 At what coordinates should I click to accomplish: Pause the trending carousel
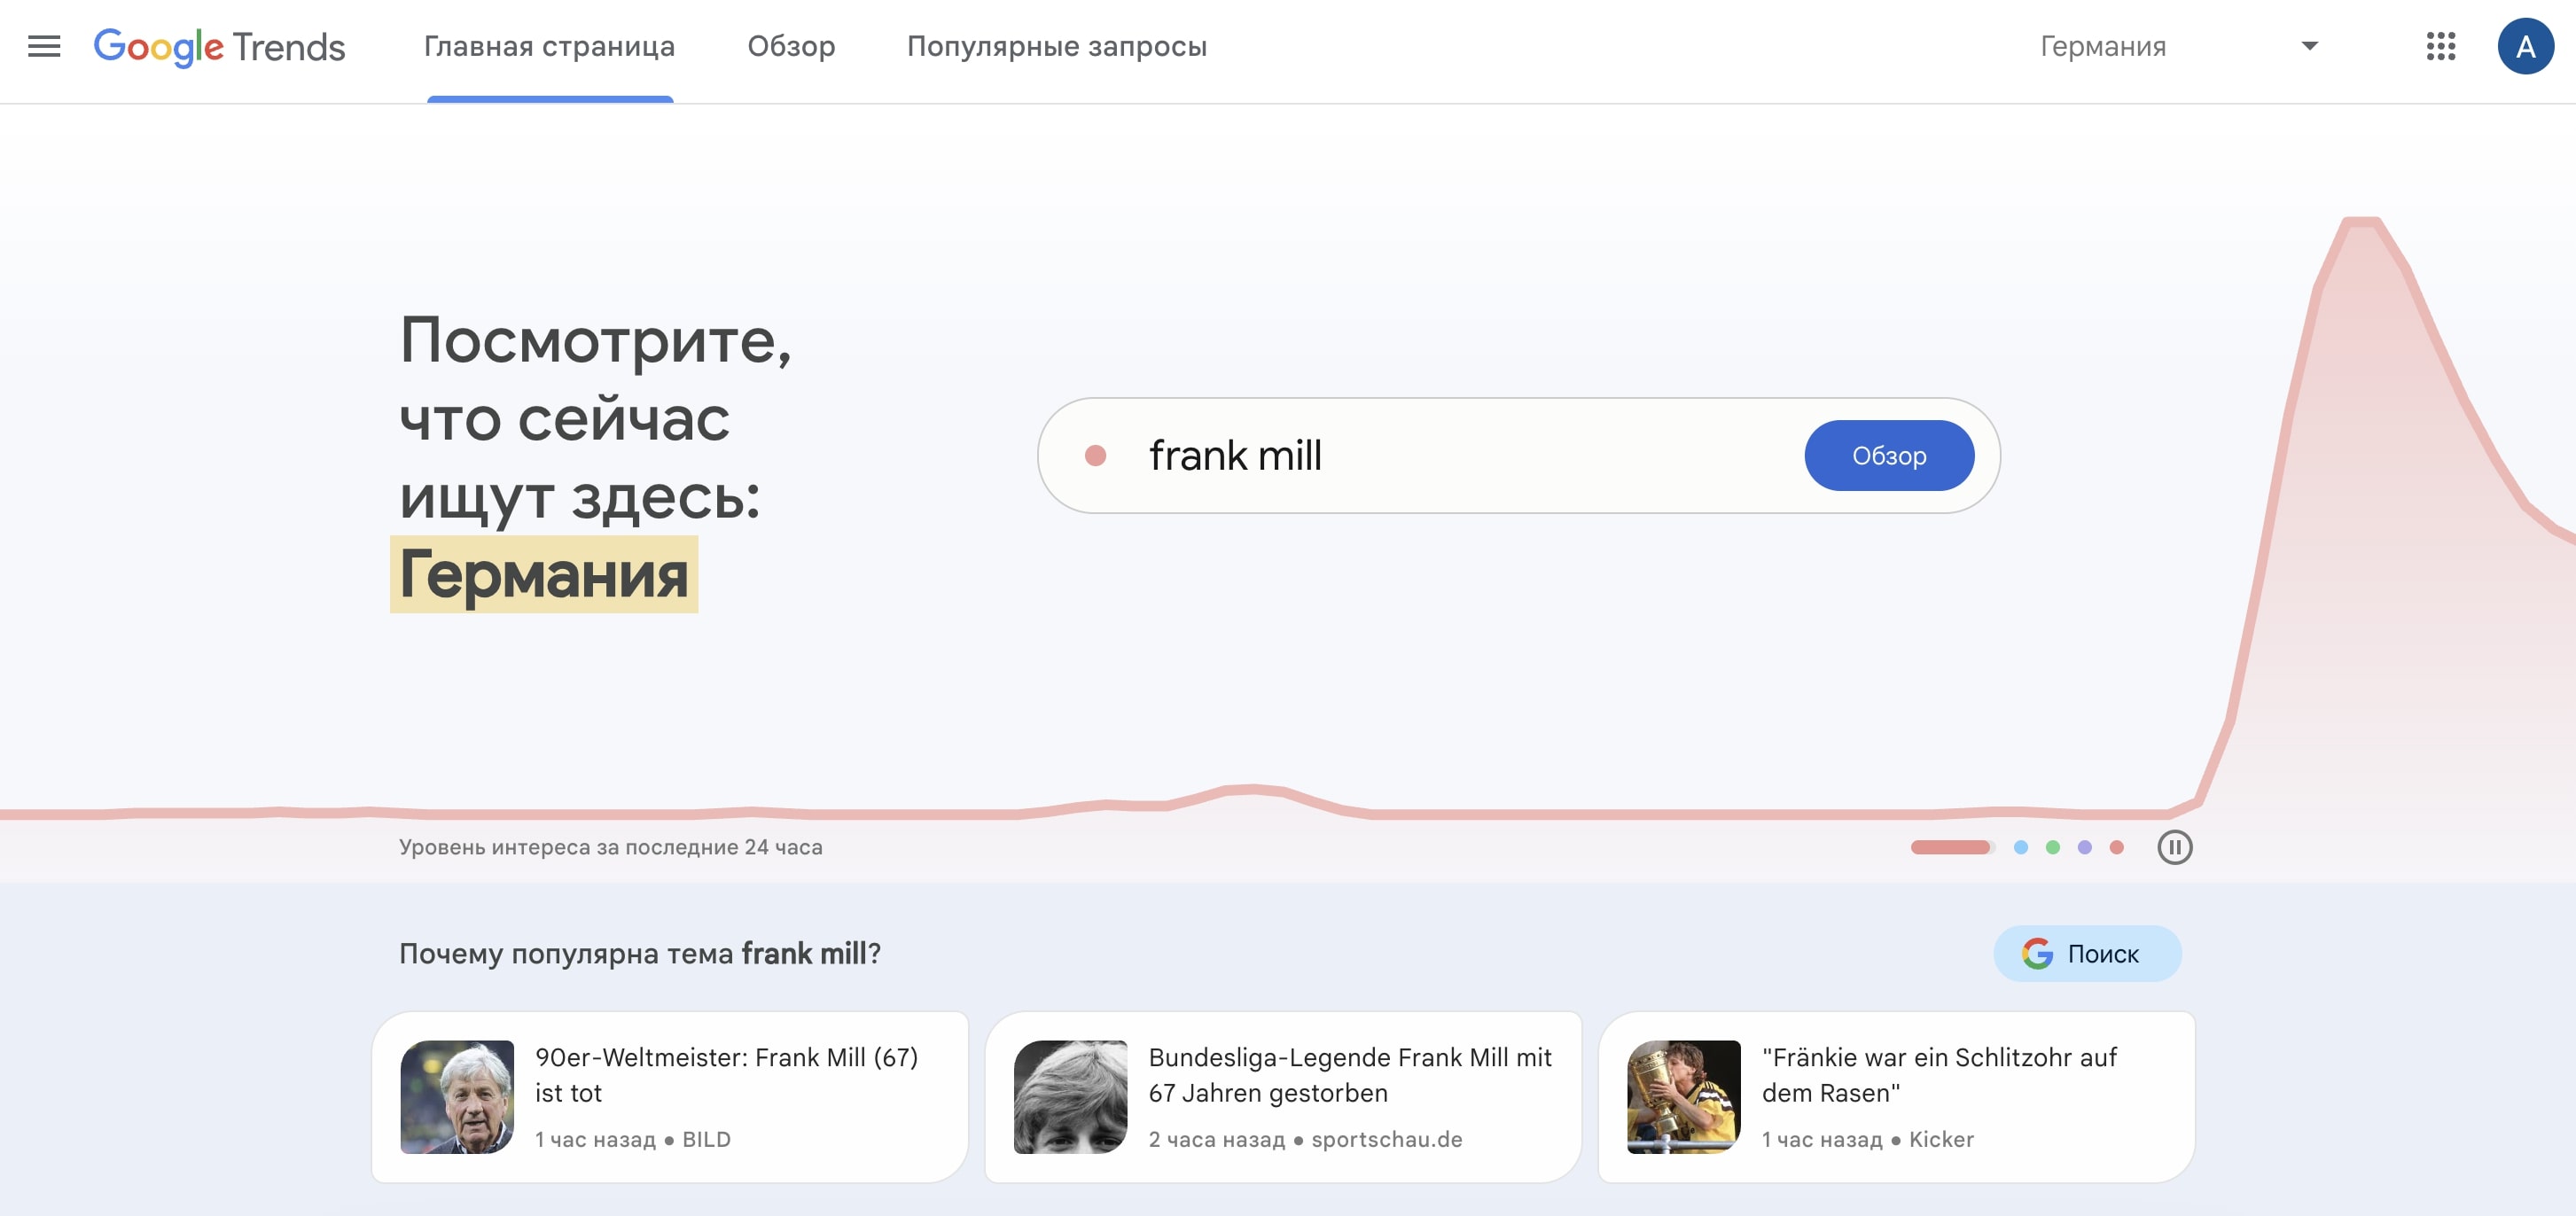pos(2174,847)
